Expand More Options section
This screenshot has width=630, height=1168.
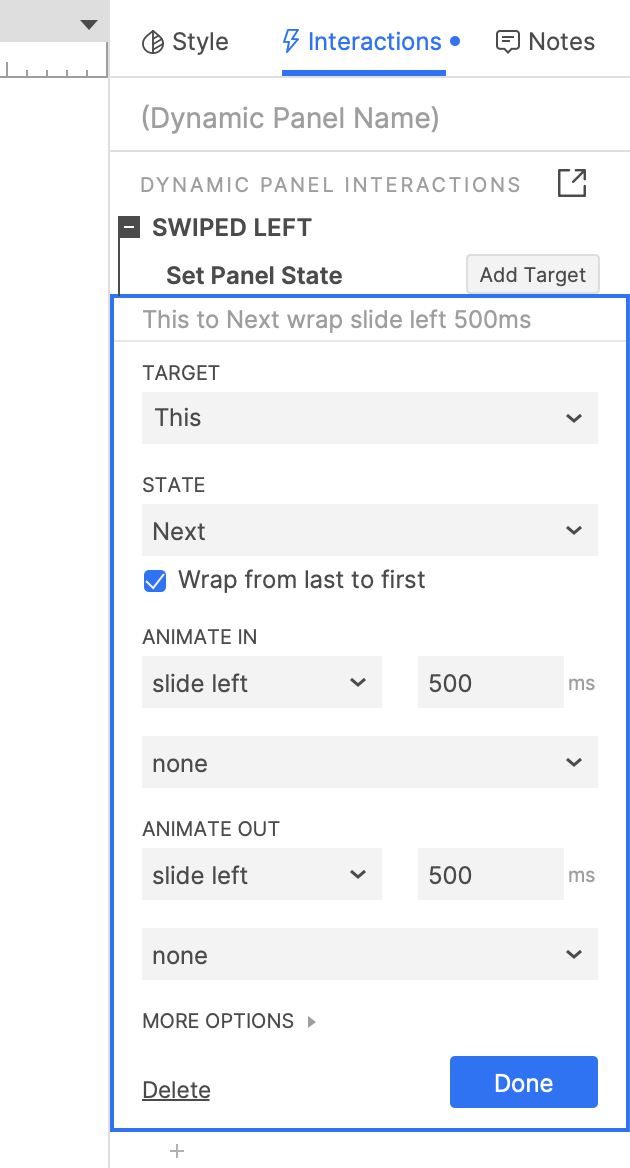click(230, 1021)
